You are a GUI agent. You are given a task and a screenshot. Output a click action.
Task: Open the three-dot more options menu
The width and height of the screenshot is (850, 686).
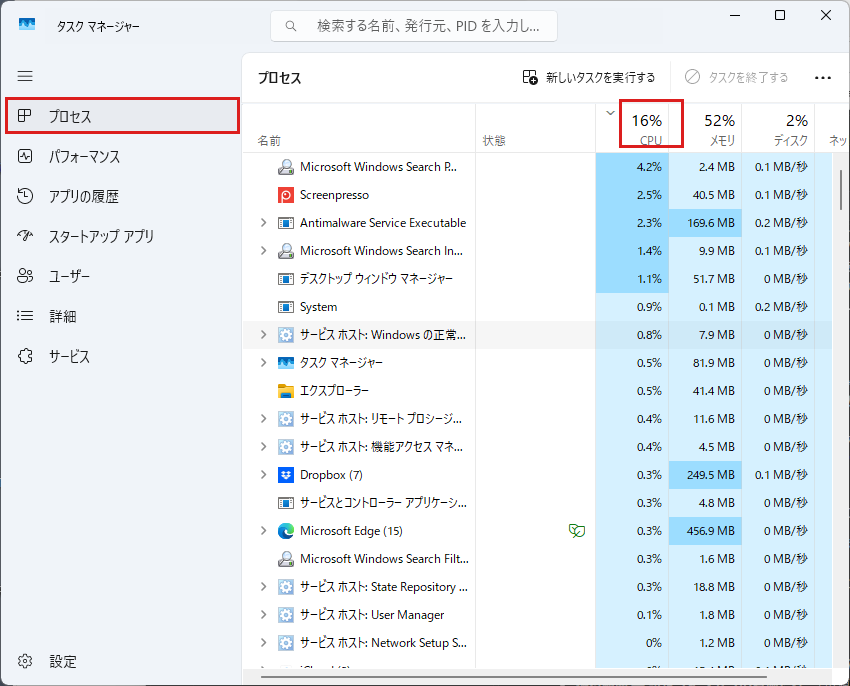[822, 78]
